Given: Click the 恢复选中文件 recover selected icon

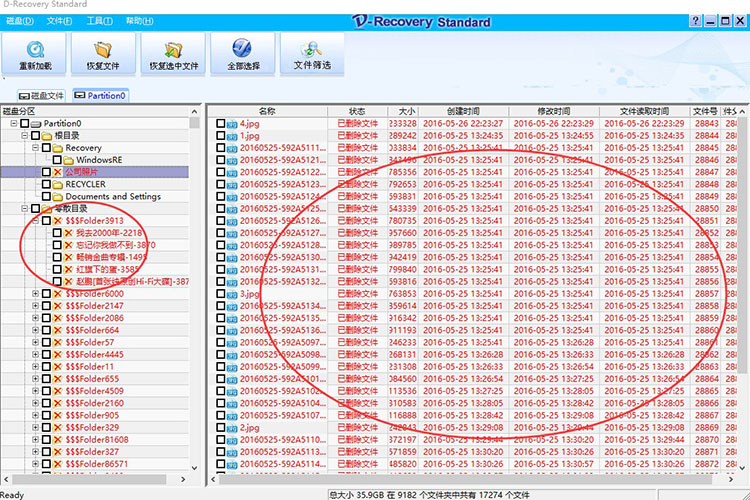Looking at the screenshot, I should (x=173, y=49).
